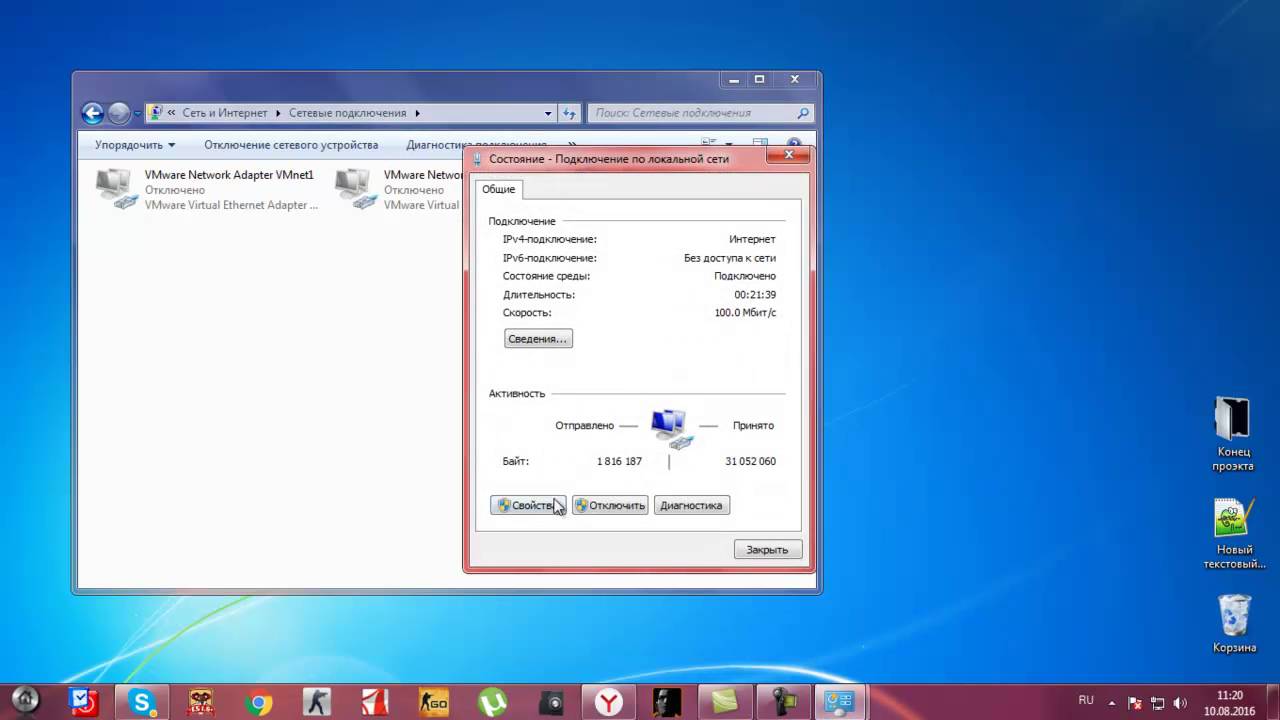Open volume speaker tray icon

(x=1180, y=703)
